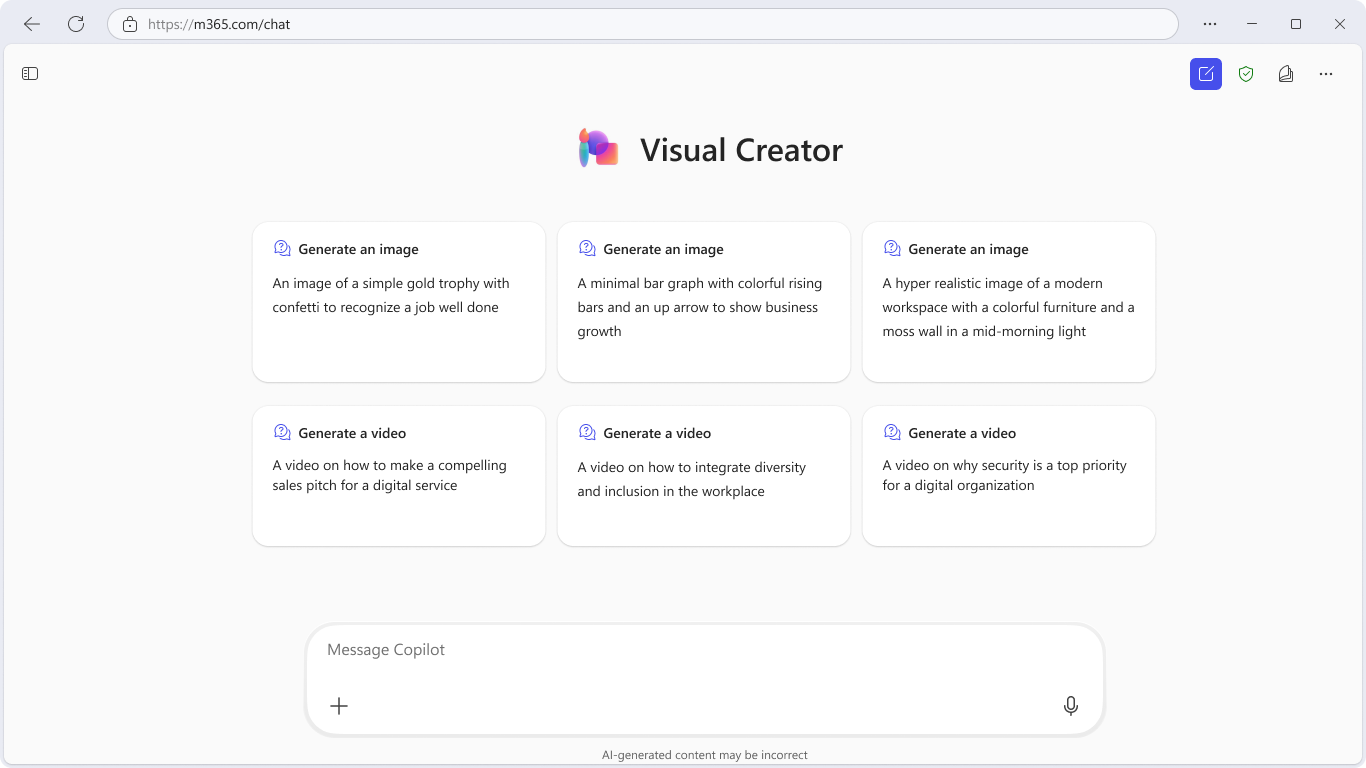
Task: Choose the minimal bar graph prompt card
Action: (704, 302)
